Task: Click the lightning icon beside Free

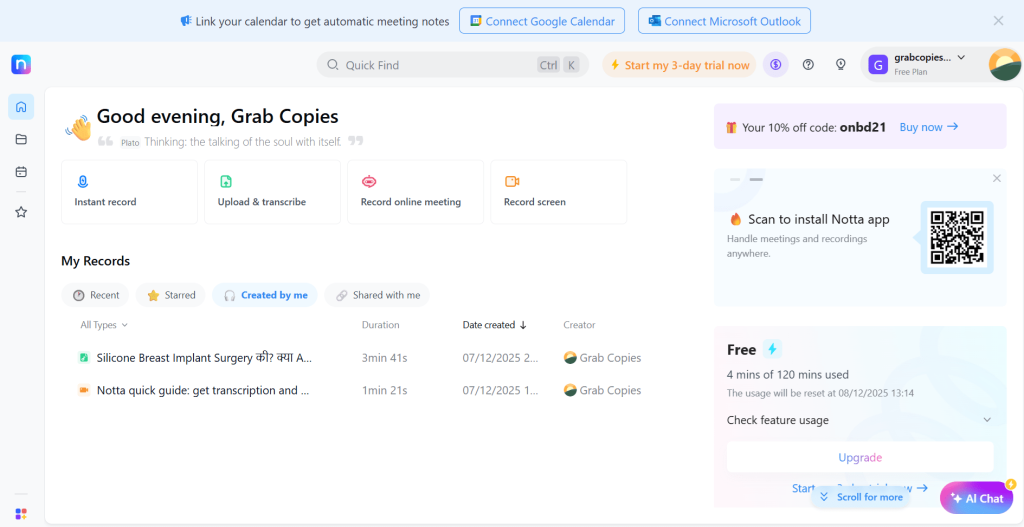Action: pyautogui.click(x=773, y=349)
